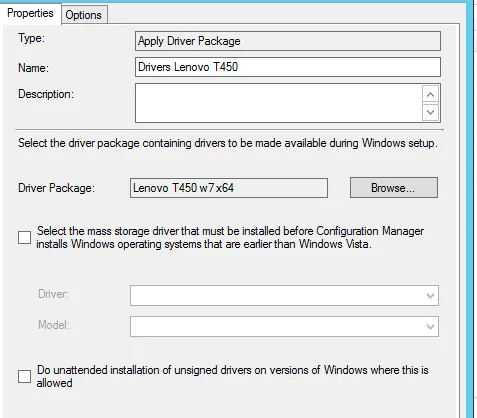
Task: Expand Driver list using its chevron arrow
Action: point(430,295)
